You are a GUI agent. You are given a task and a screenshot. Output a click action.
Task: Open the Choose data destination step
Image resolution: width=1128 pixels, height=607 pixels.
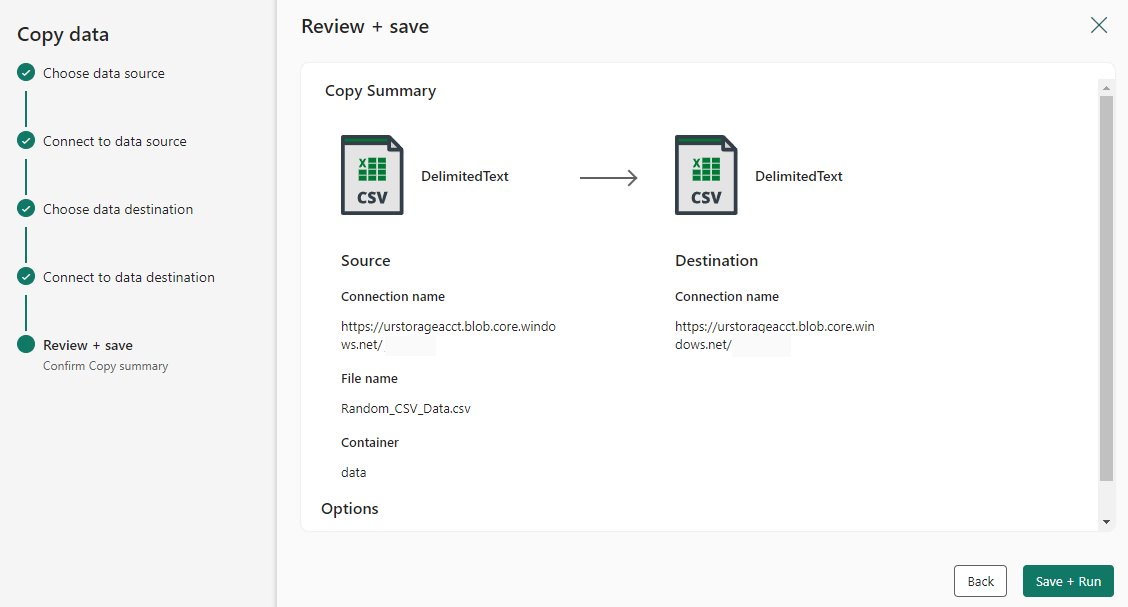click(118, 209)
